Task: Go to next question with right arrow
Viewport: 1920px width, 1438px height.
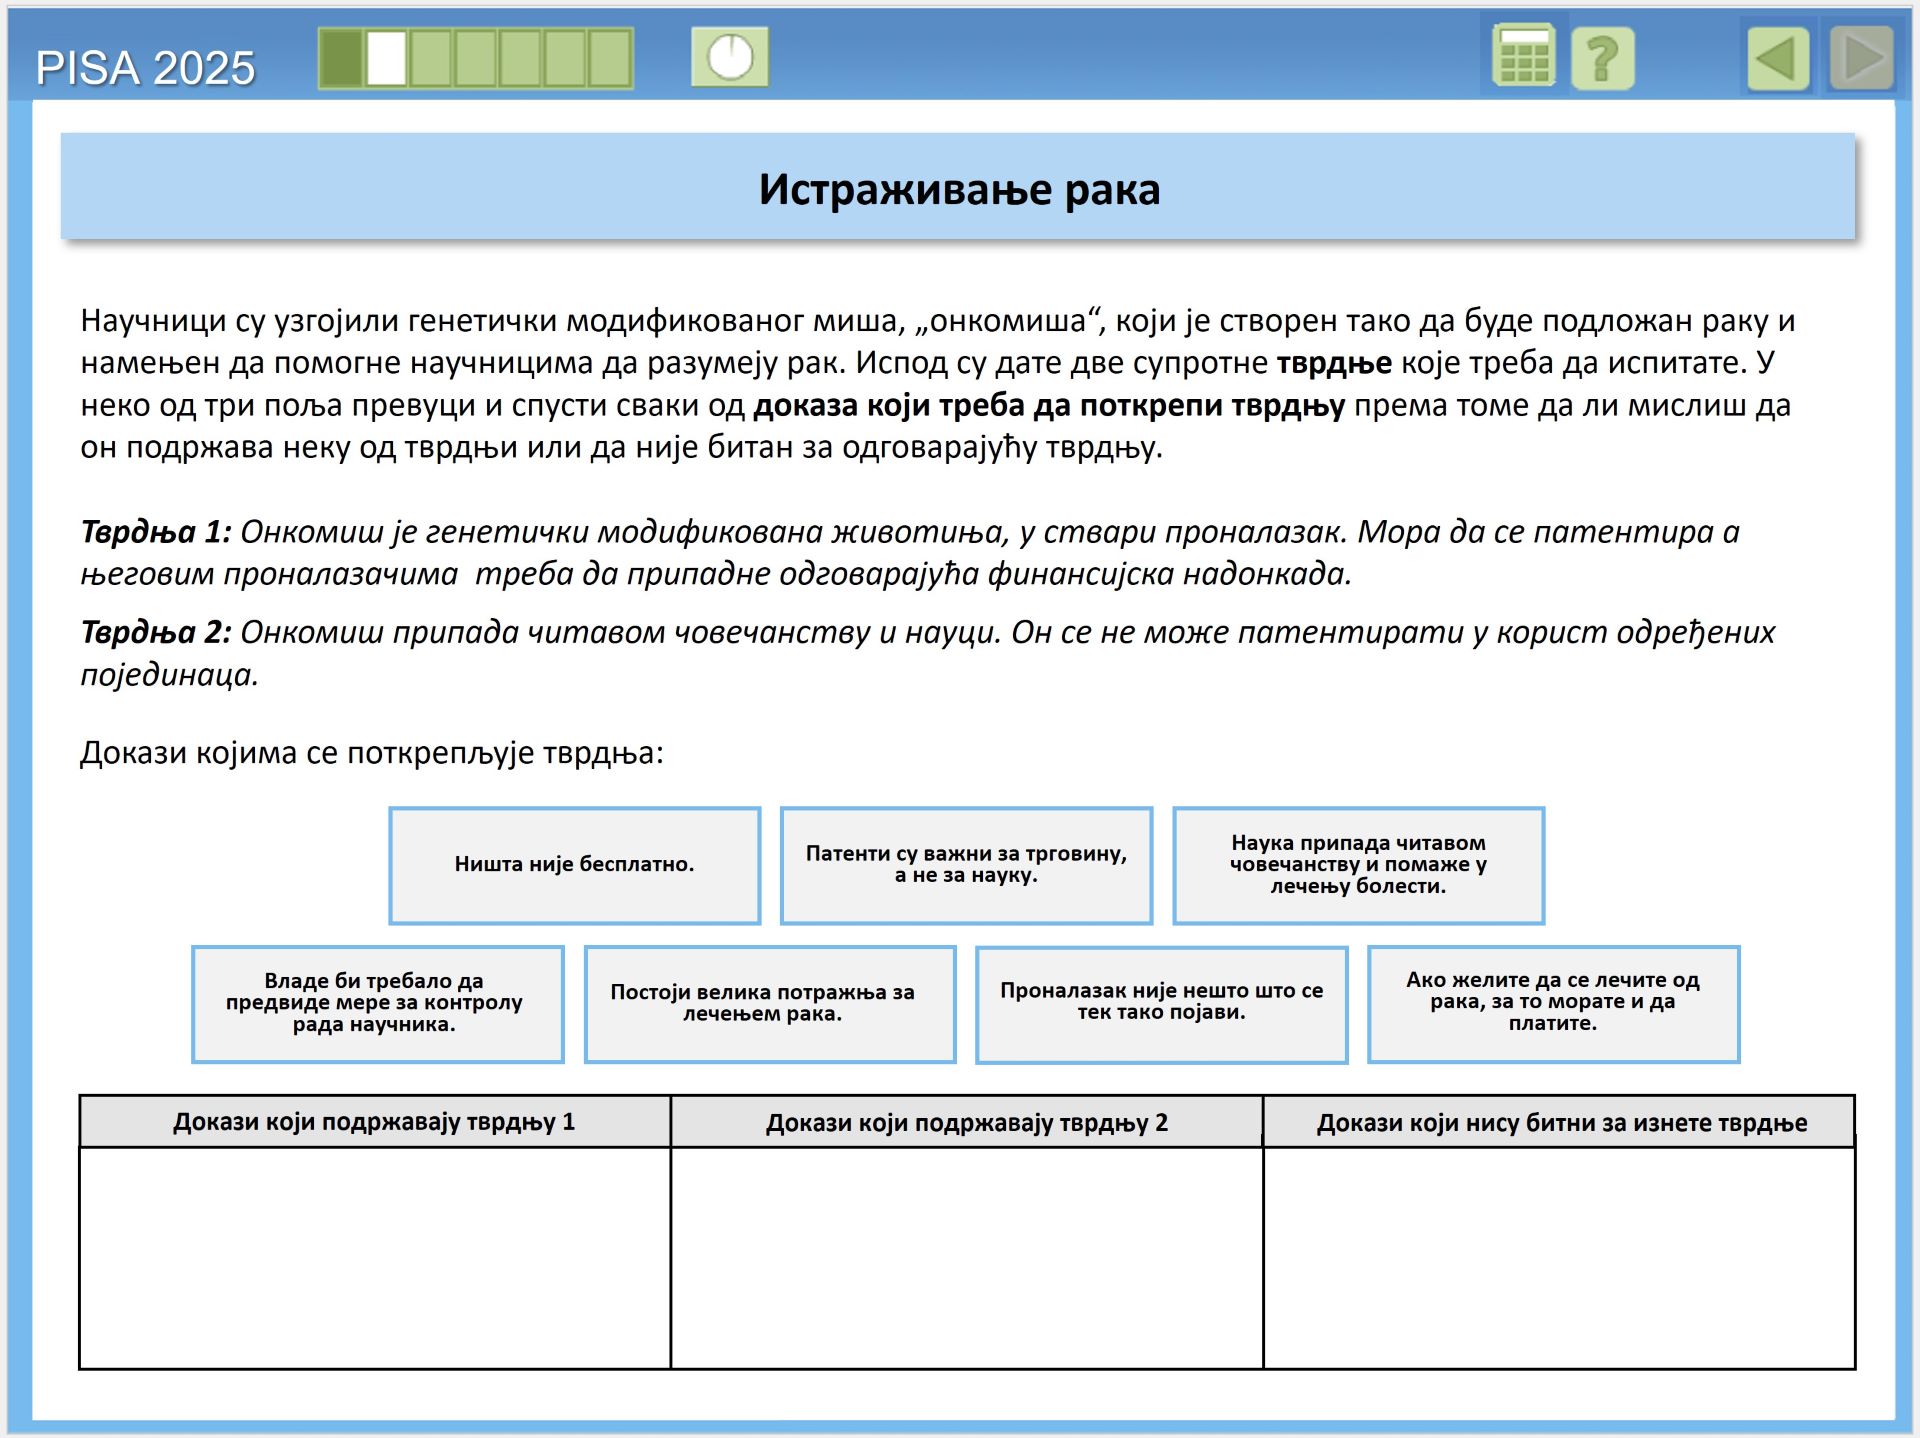Action: coord(1861,59)
